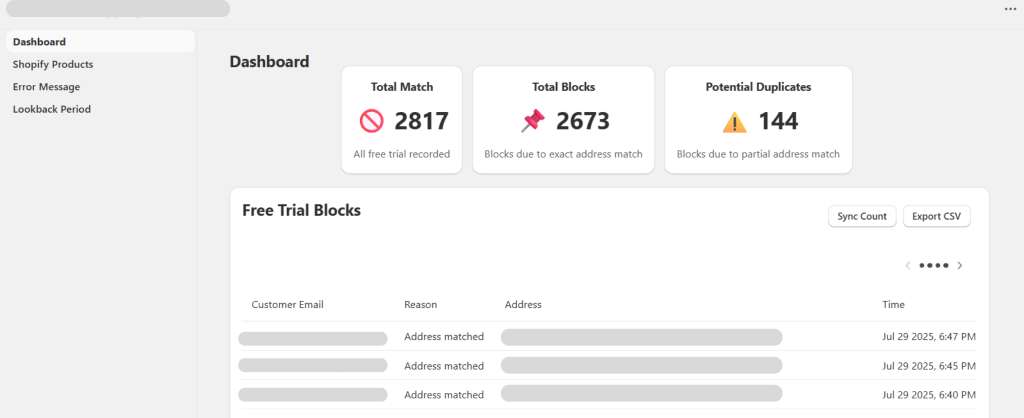
Task: Click the warning triangle Potential Duplicates icon
Action: 735,122
